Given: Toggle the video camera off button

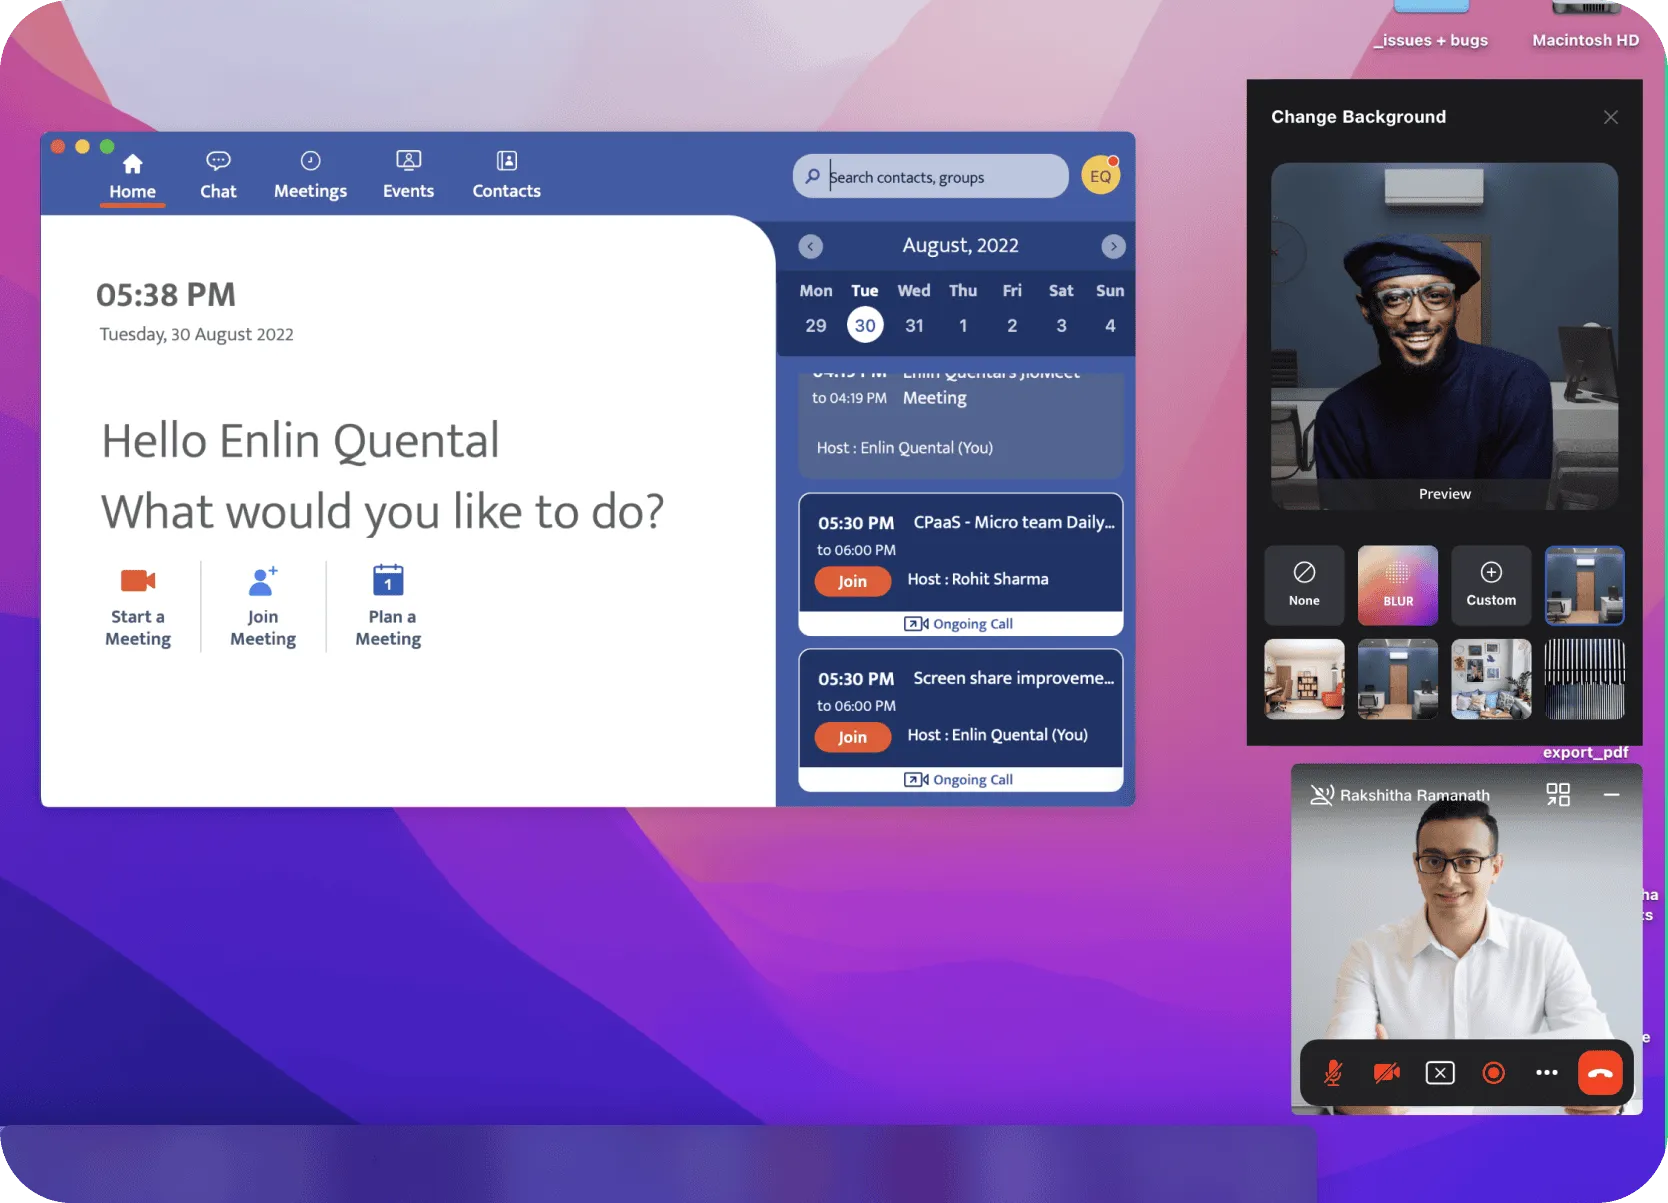Looking at the screenshot, I should tap(1386, 1073).
